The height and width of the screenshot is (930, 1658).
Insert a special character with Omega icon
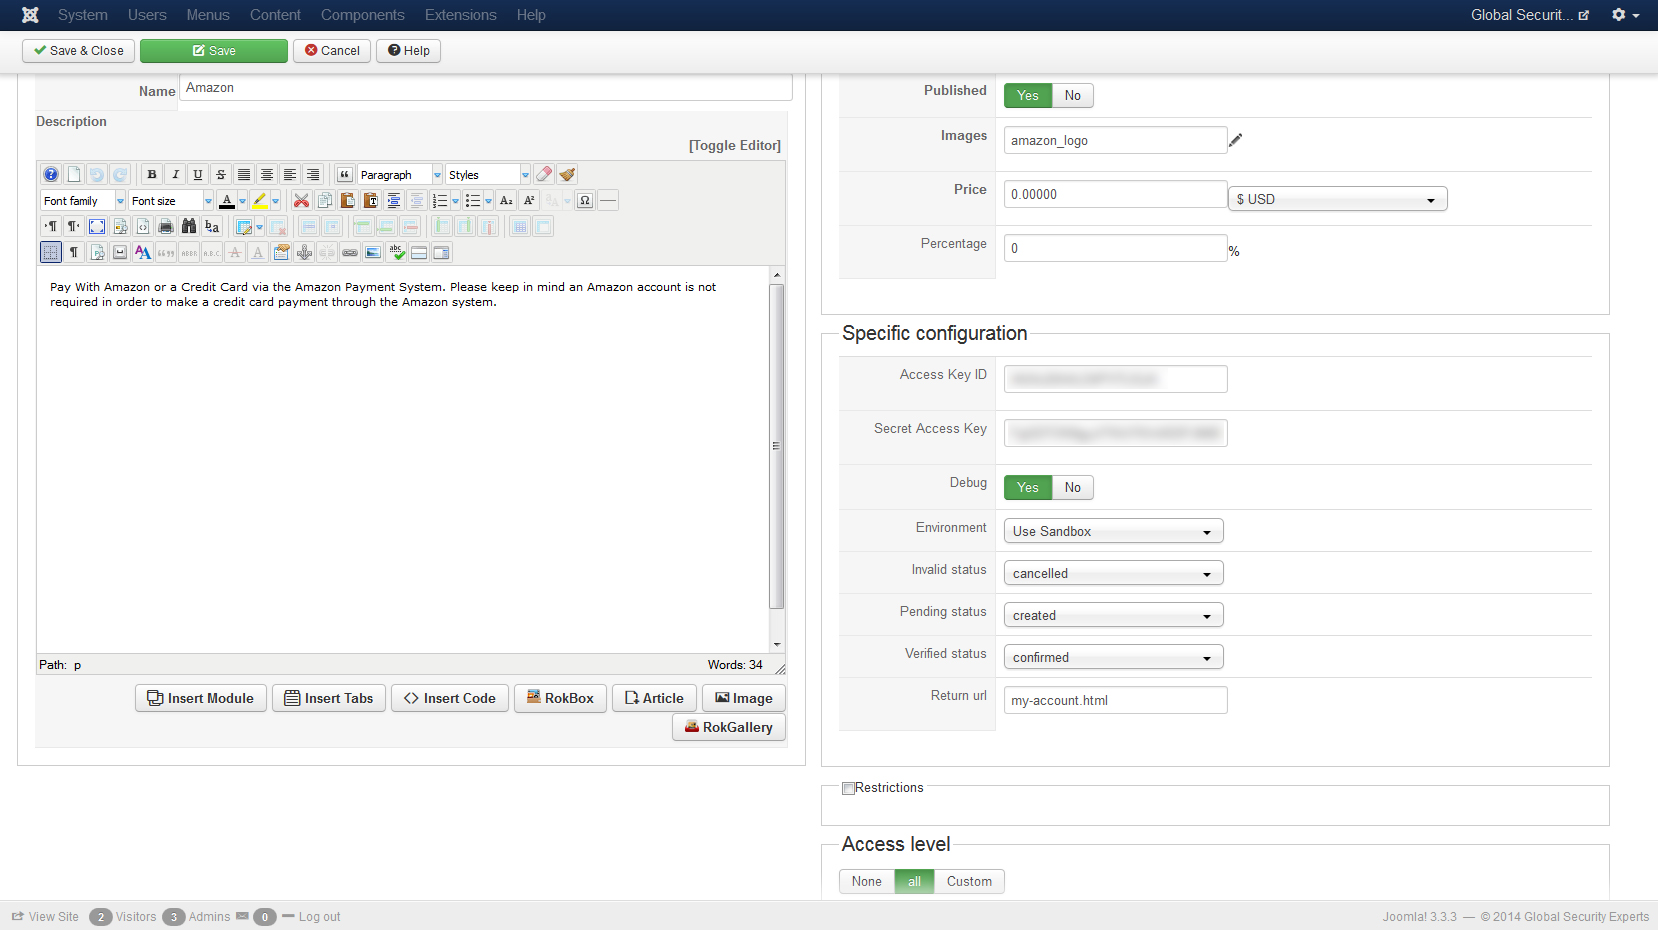click(585, 200)
